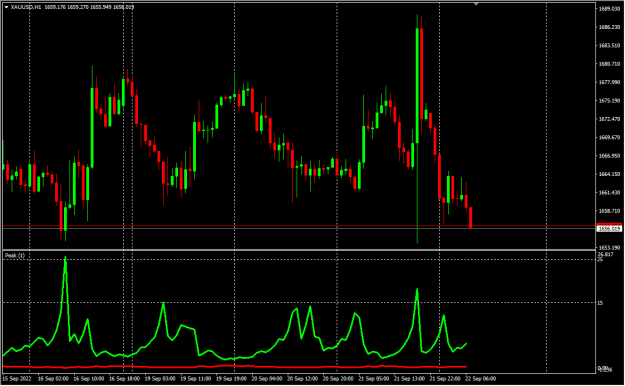Image resolution: width=625 pixels, height=386 pixels.
Task: Select the tall green spike candle on 21 Sep
Action: coord(417,86)
